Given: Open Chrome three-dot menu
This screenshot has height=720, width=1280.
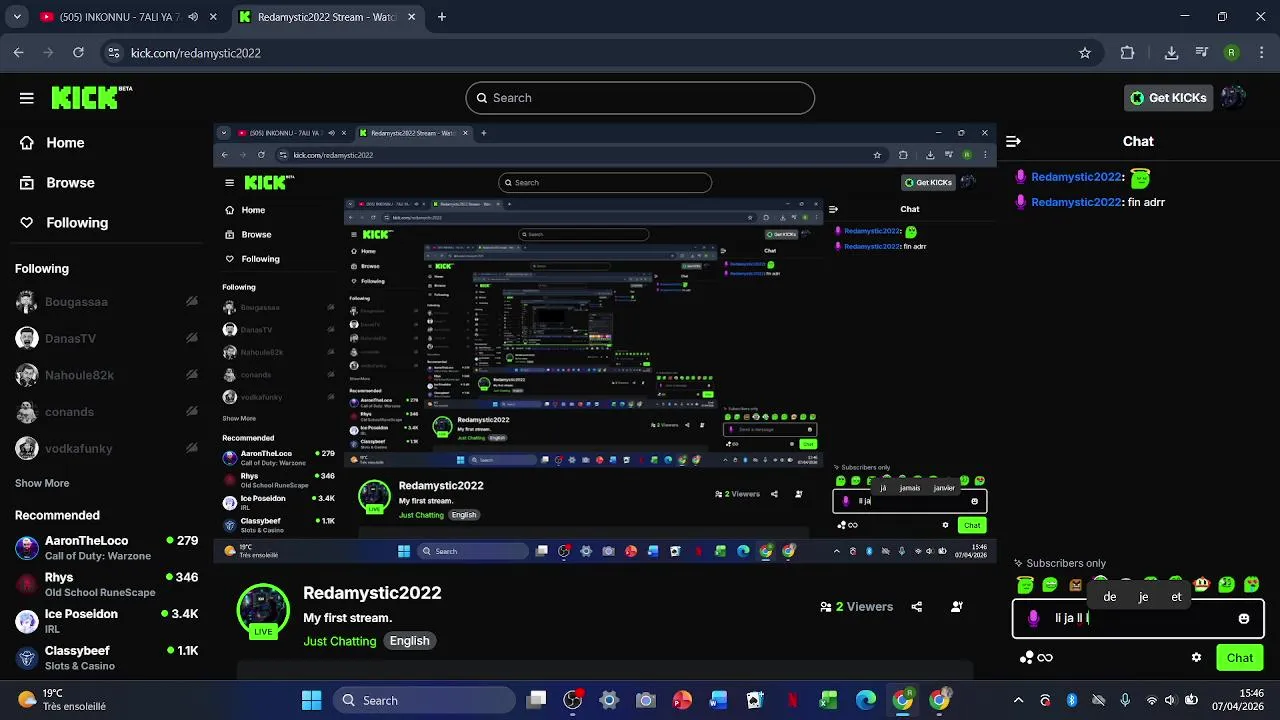Looking at the screenshot, I should tap(1260, 53).
